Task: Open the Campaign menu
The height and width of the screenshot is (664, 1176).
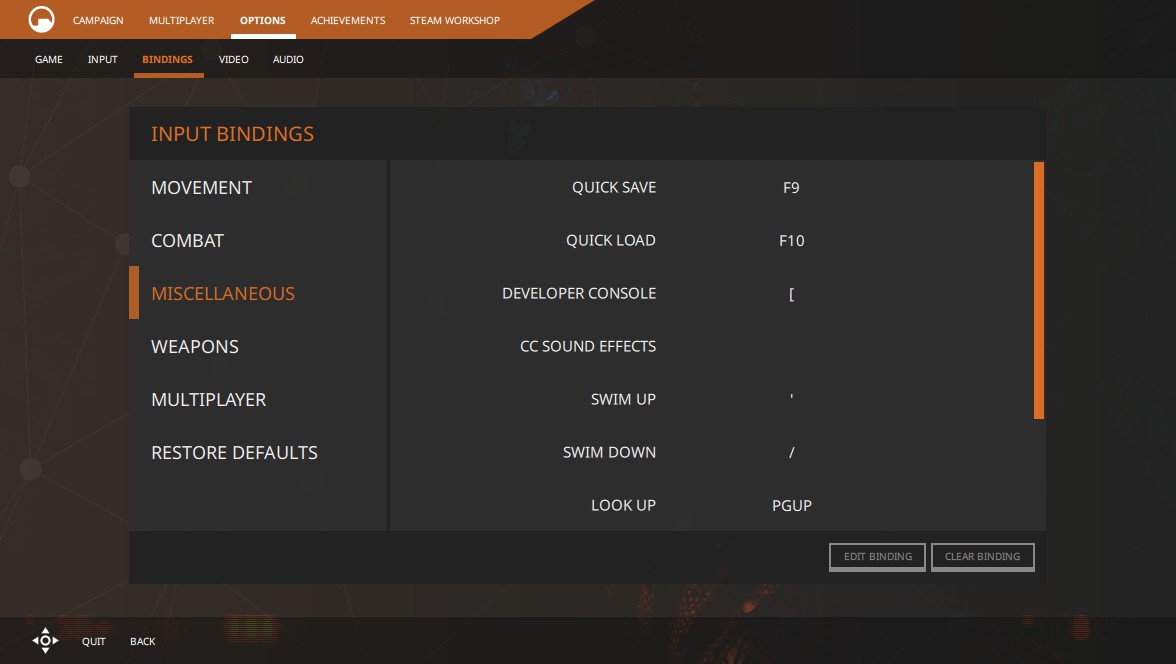Action: [x=98, y=20]
